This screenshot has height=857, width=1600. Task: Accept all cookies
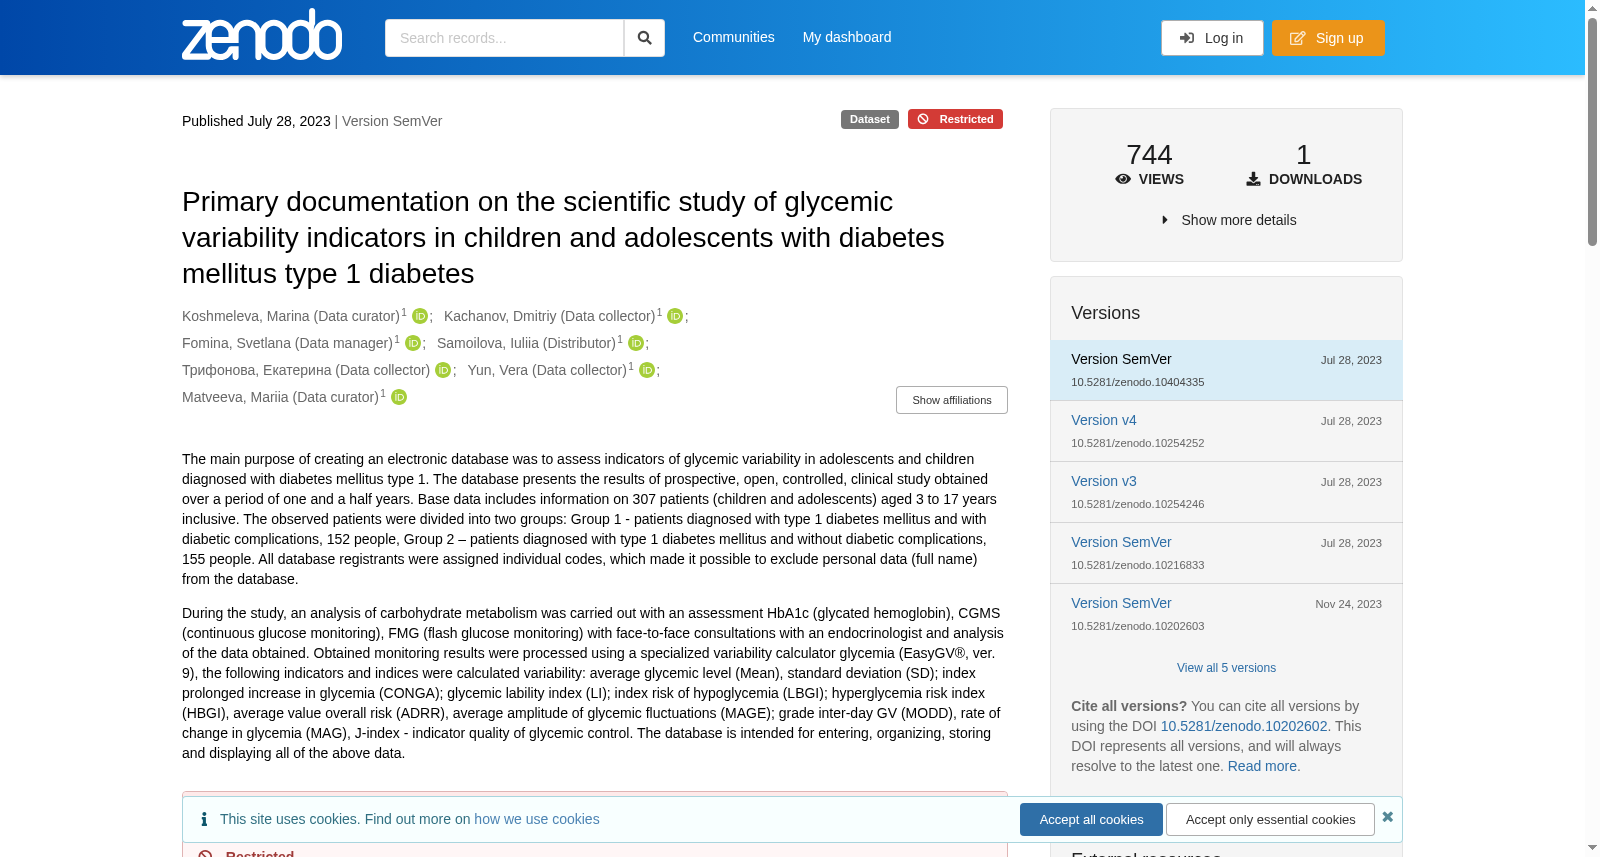click(1091, 819)
